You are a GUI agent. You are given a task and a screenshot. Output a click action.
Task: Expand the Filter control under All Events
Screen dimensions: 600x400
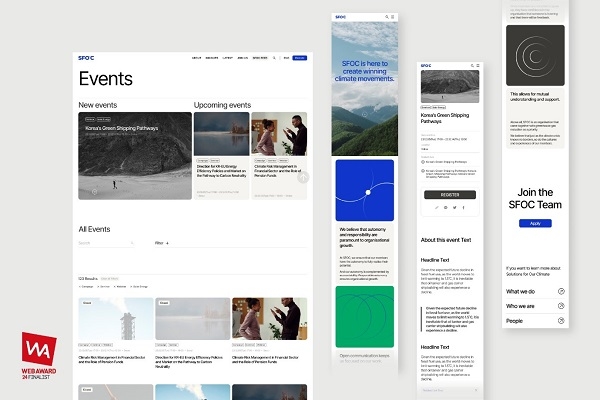161,243
